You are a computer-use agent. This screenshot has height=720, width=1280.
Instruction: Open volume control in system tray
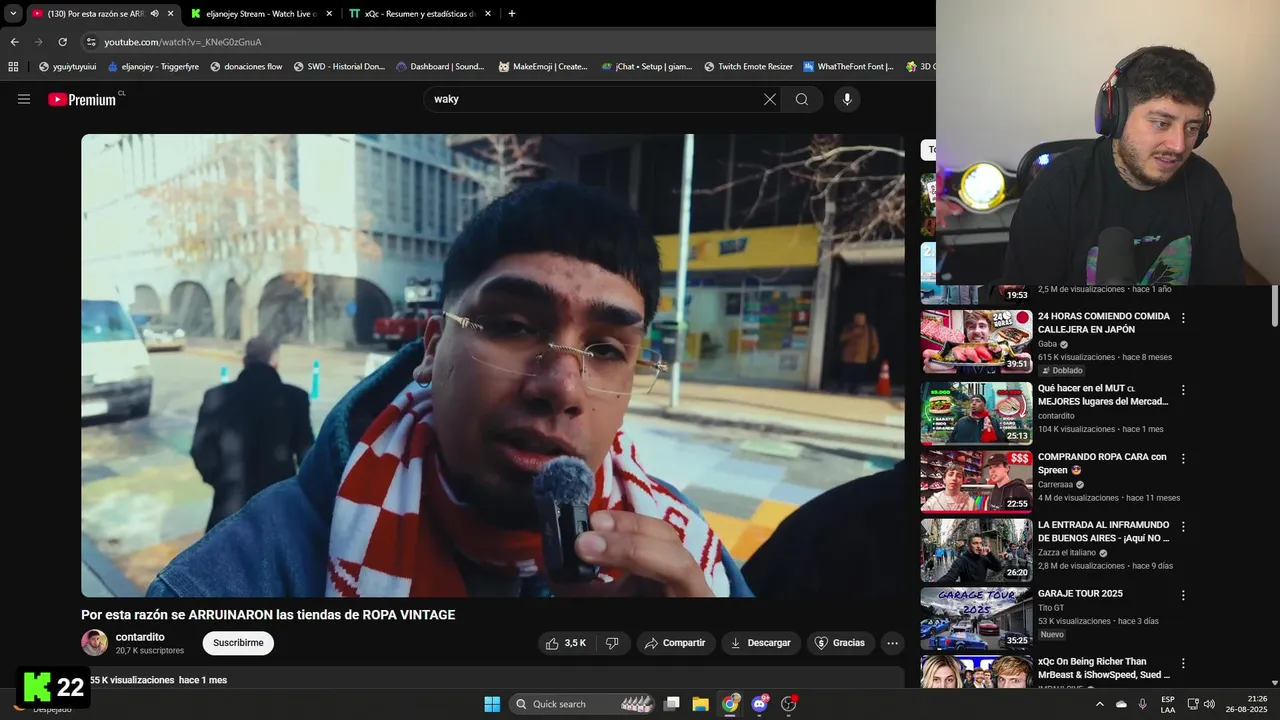[x=1209, y=704]
